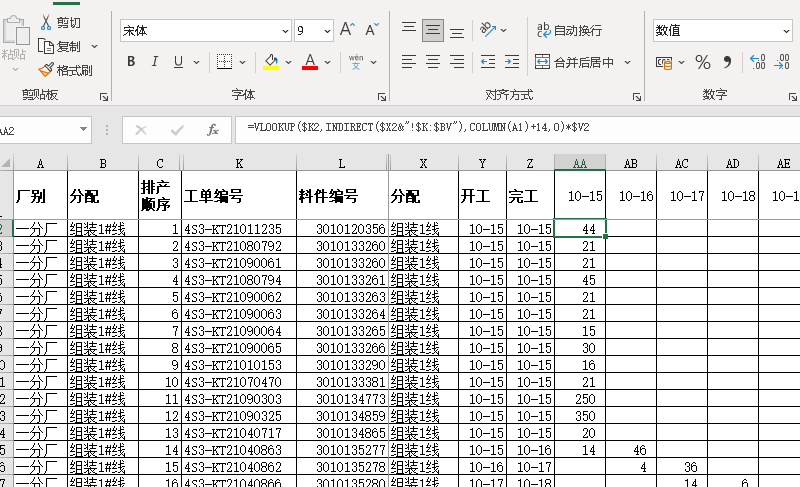Apply red font color

tap(310, 62)
